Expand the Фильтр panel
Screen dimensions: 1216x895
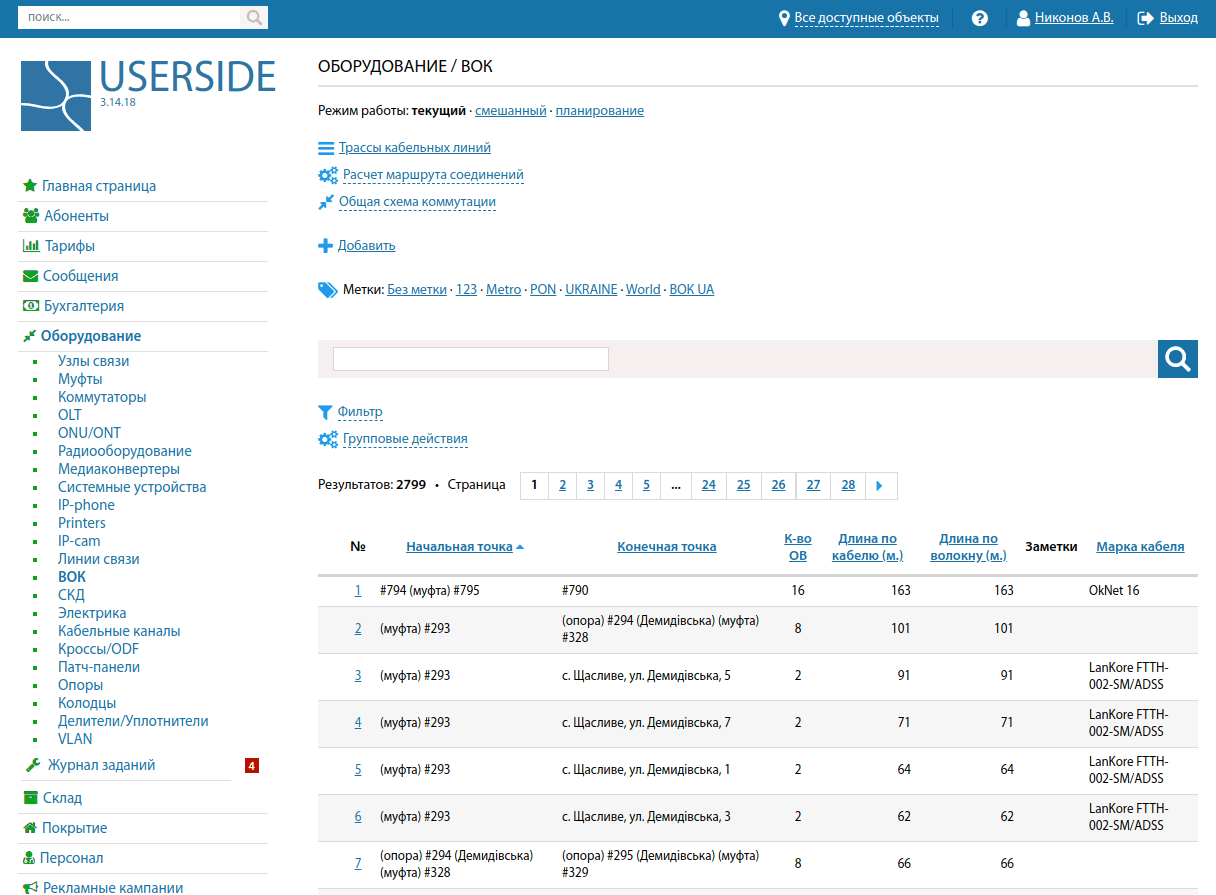[x=359, y=412]
